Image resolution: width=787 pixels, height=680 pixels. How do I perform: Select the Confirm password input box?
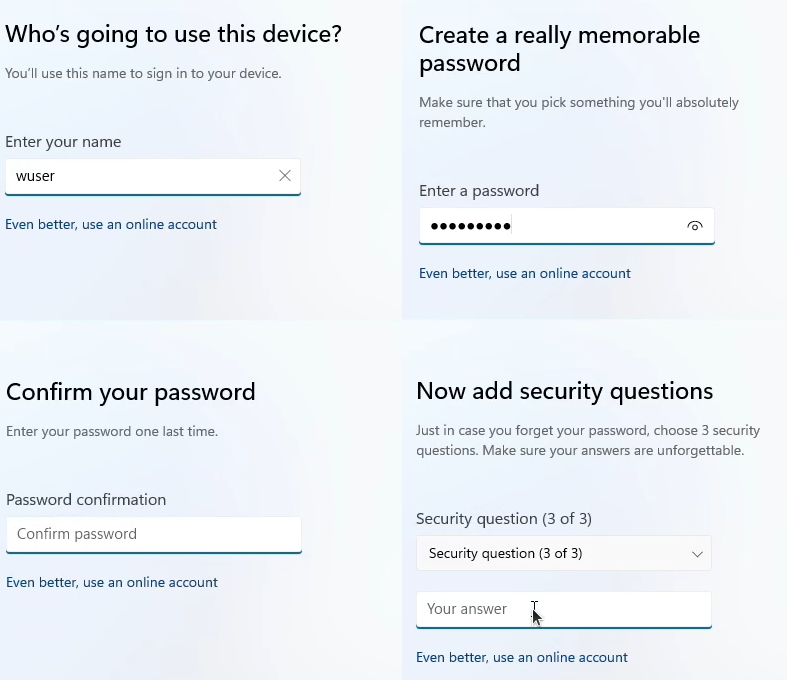153,534
